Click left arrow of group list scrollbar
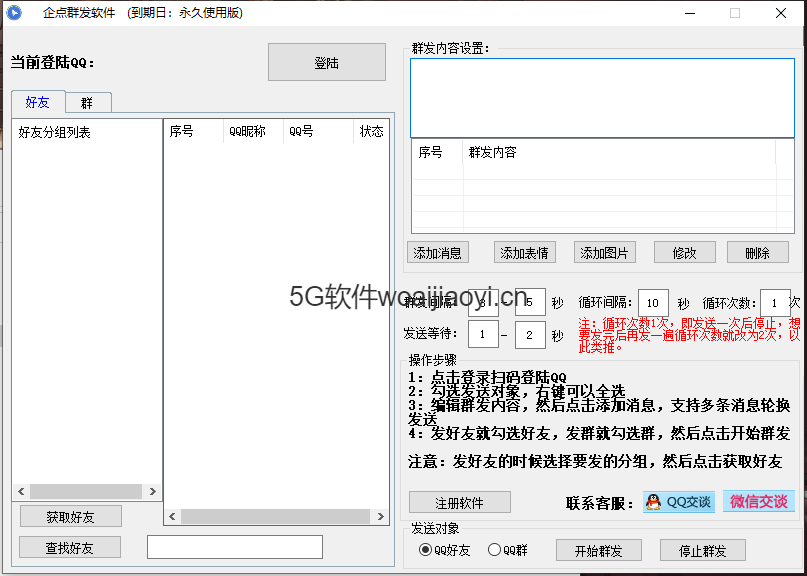807x576 pixels. point(21,492)
